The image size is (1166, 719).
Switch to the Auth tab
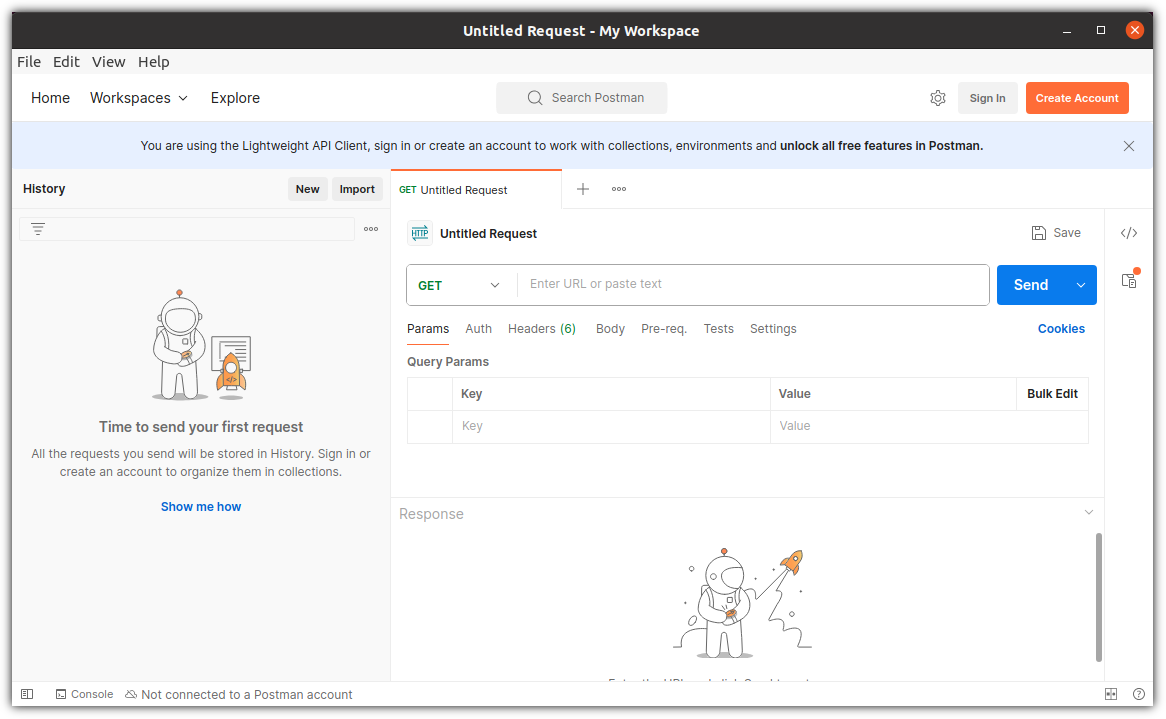[478, 329]
